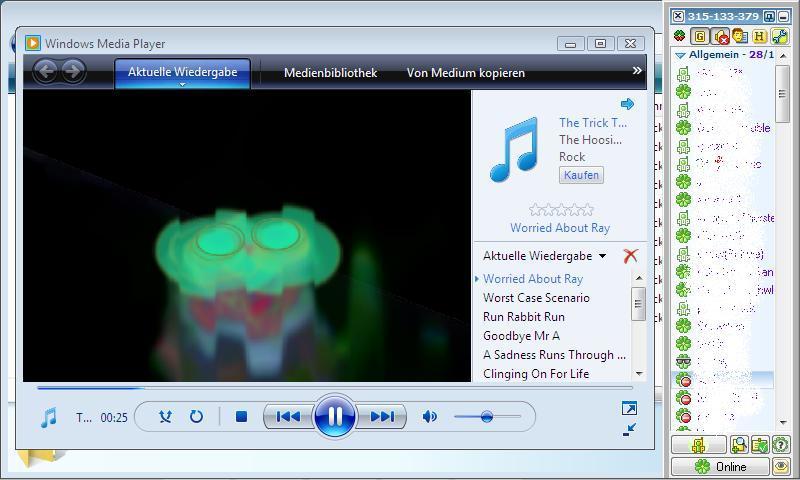
Task: Show more tabs via double chevron
Action: point(637,70)
